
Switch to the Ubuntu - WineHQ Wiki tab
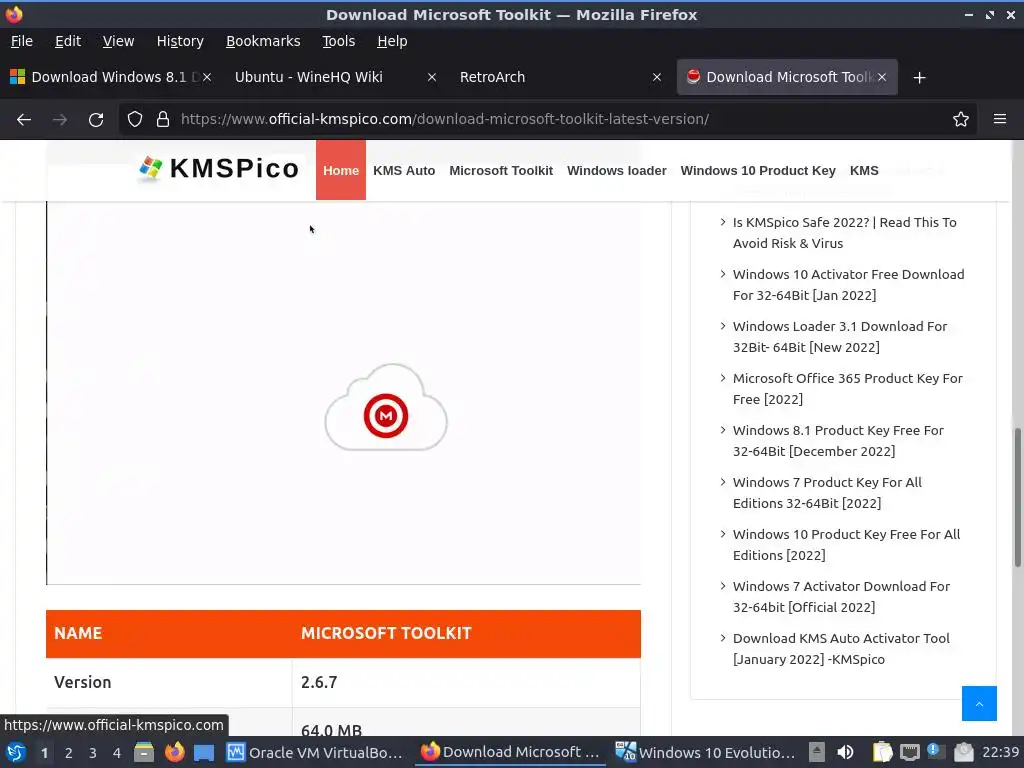pos(333,77)
